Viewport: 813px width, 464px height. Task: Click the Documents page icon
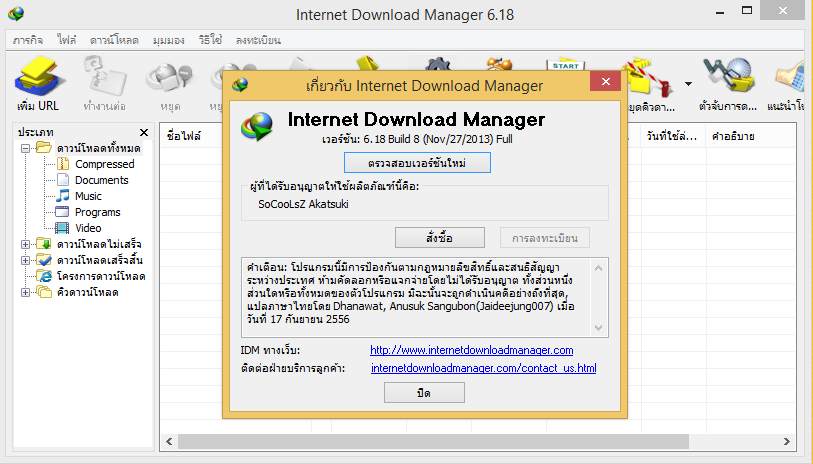tap(63, 180)
